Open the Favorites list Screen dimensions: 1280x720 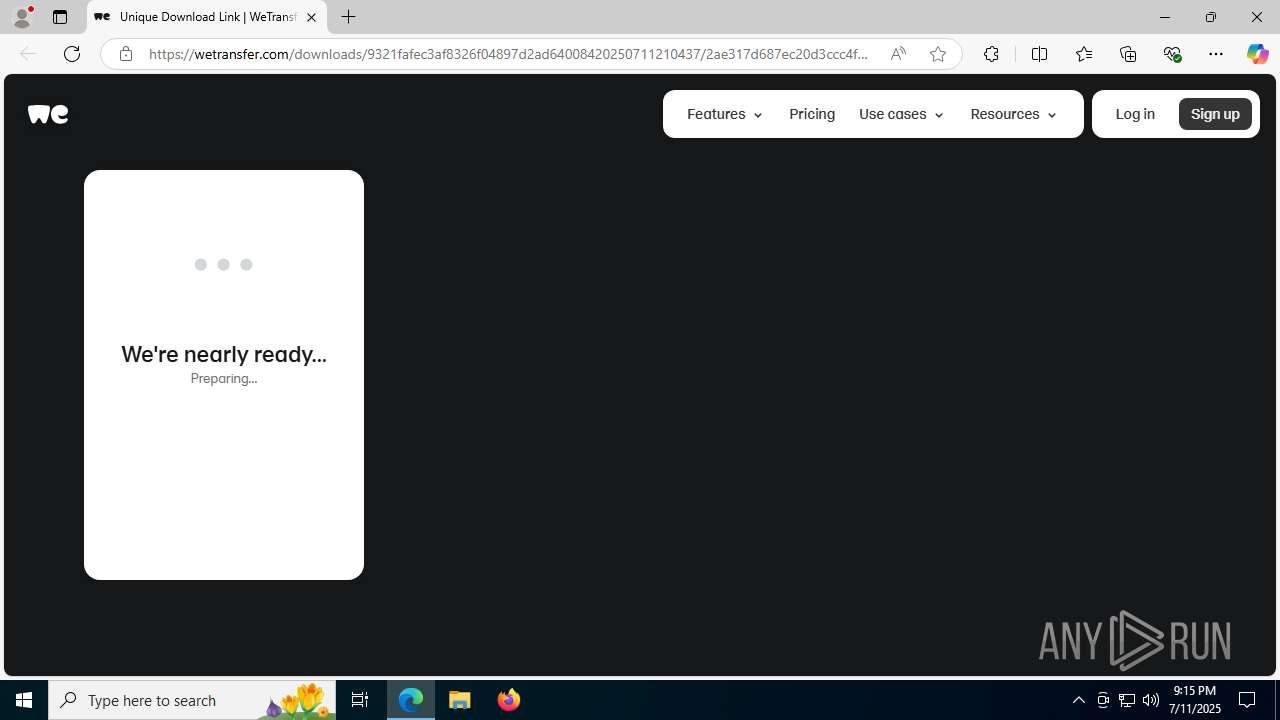[x=1083, y=54]
